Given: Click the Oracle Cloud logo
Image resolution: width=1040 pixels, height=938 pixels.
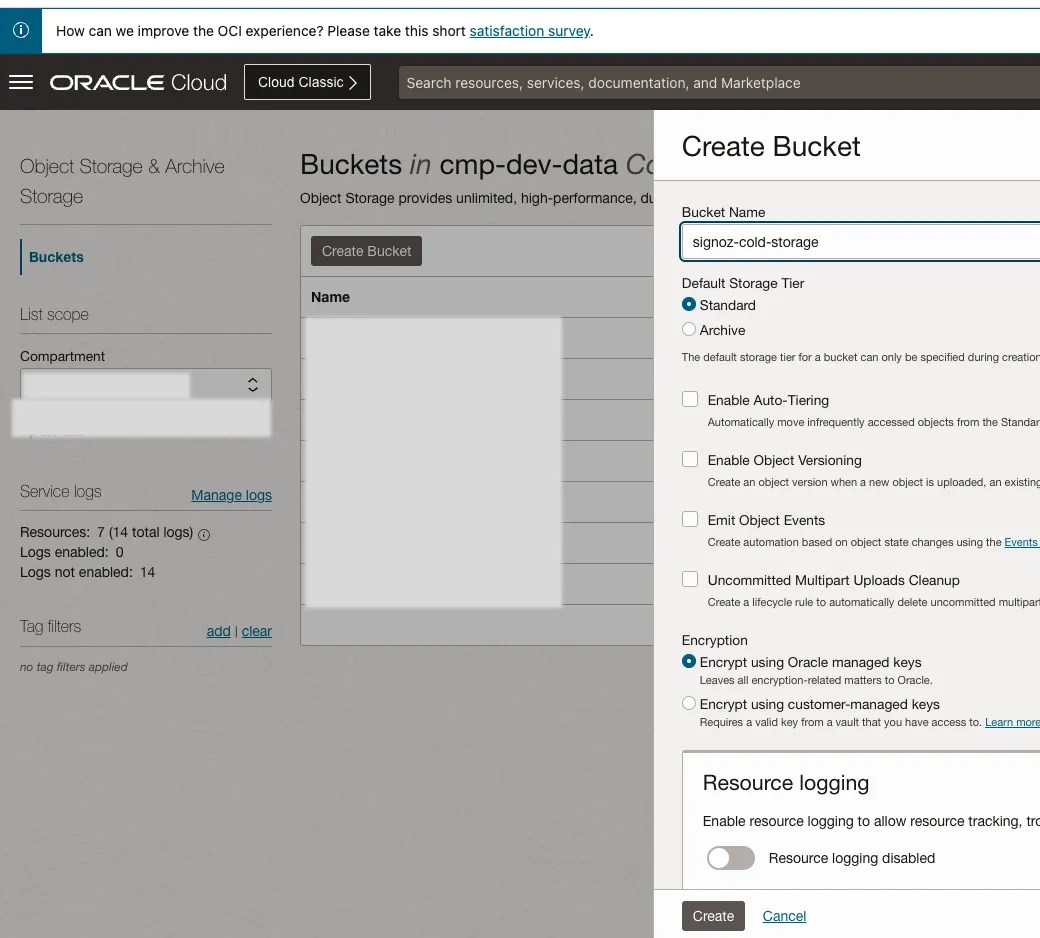Looking at the screenshot, I should (x=138, y=82).
